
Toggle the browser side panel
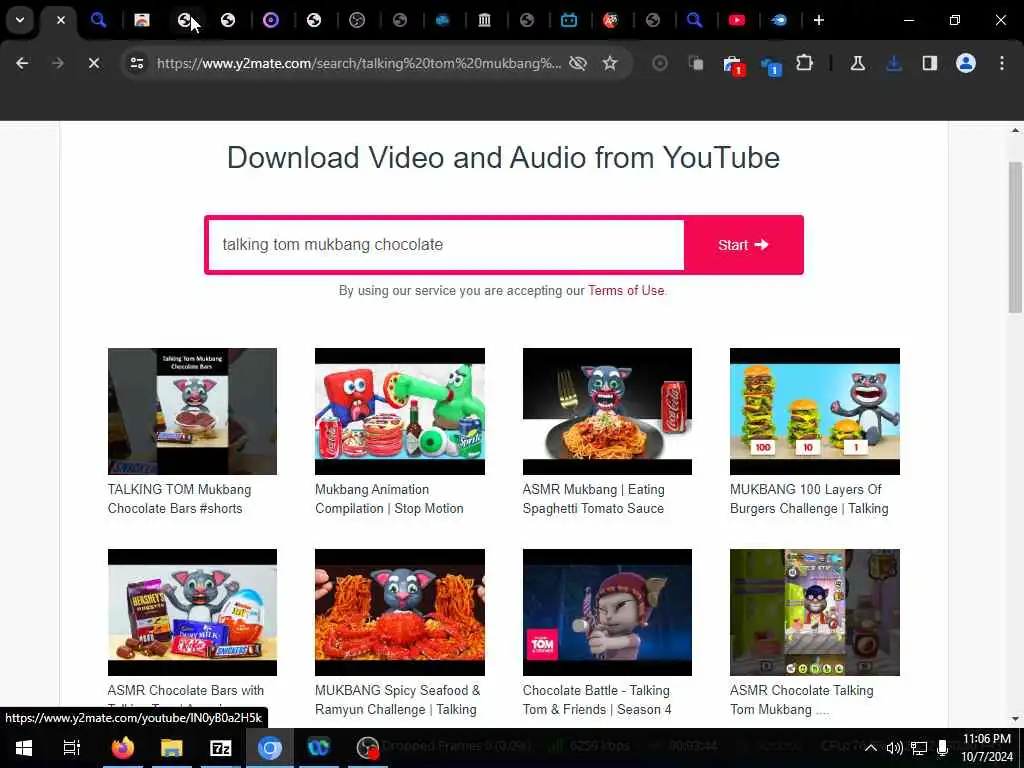click(x=930, y=63)
